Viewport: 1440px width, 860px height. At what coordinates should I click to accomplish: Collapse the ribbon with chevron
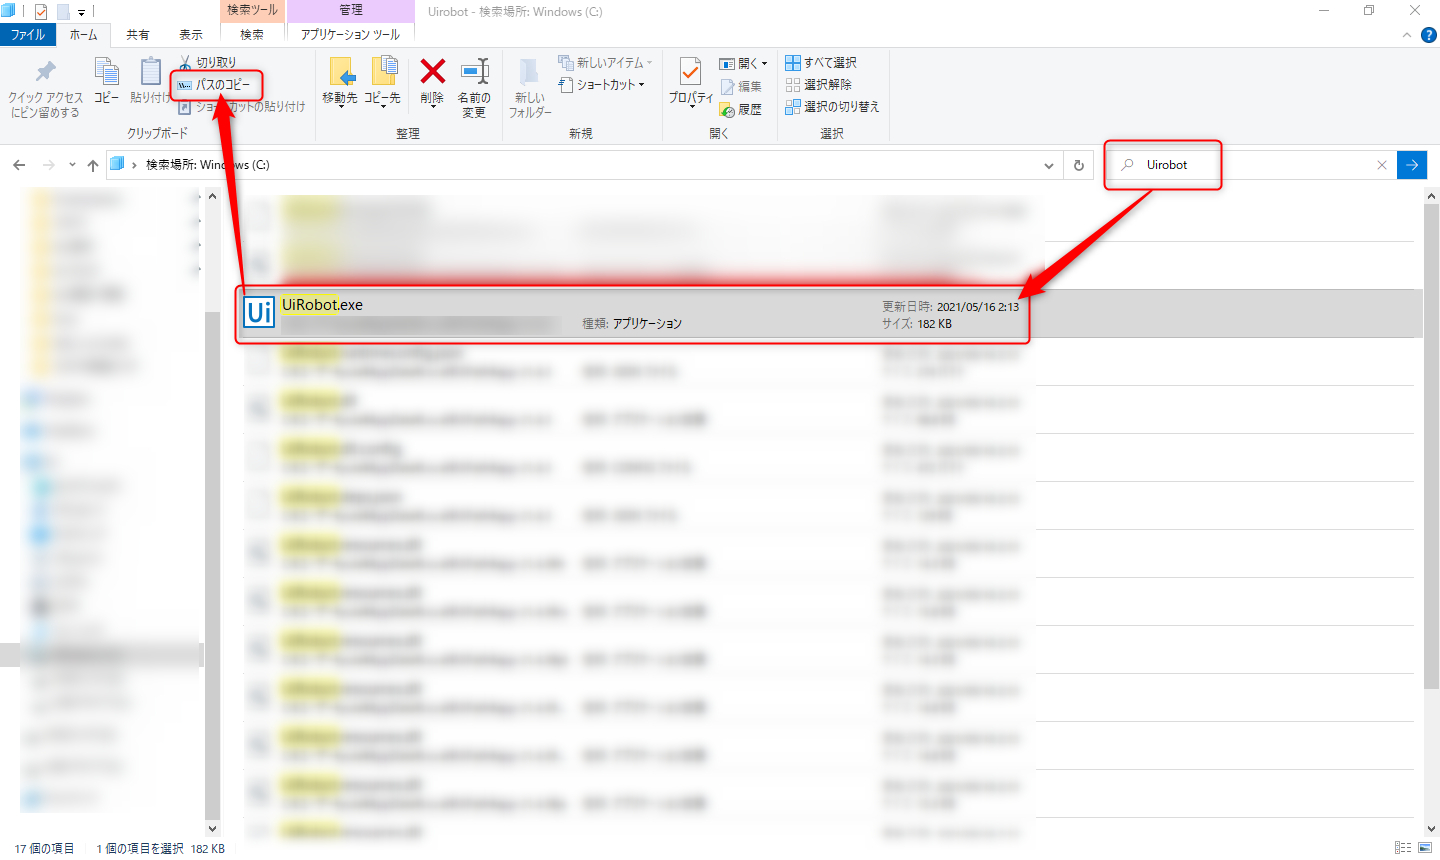1406,35
